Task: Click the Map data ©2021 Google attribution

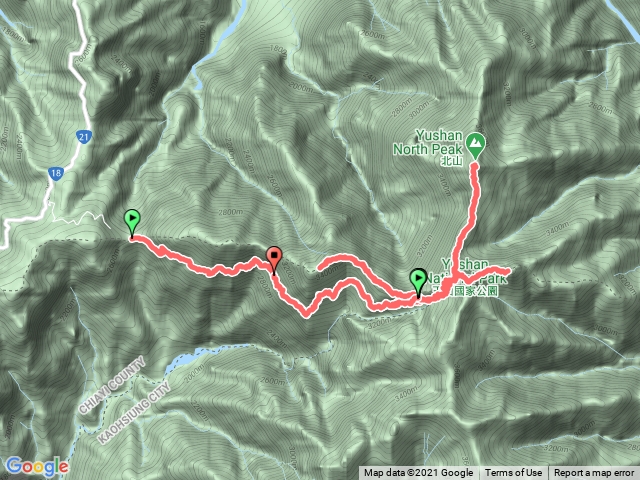Action: click(418, 473)
